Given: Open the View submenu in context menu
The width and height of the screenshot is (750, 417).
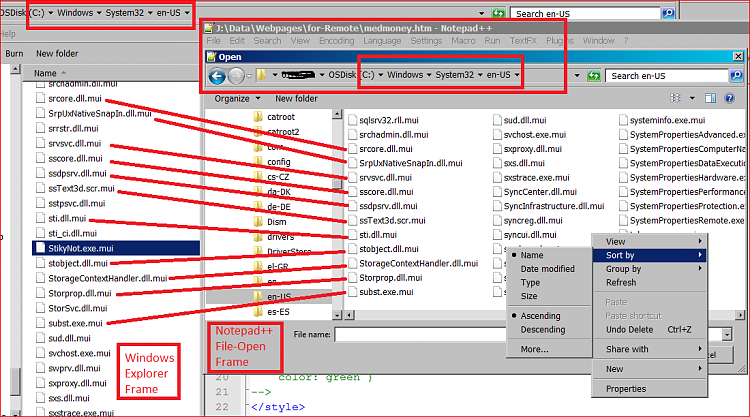Looking at the screenshot, I should [650, 242].
